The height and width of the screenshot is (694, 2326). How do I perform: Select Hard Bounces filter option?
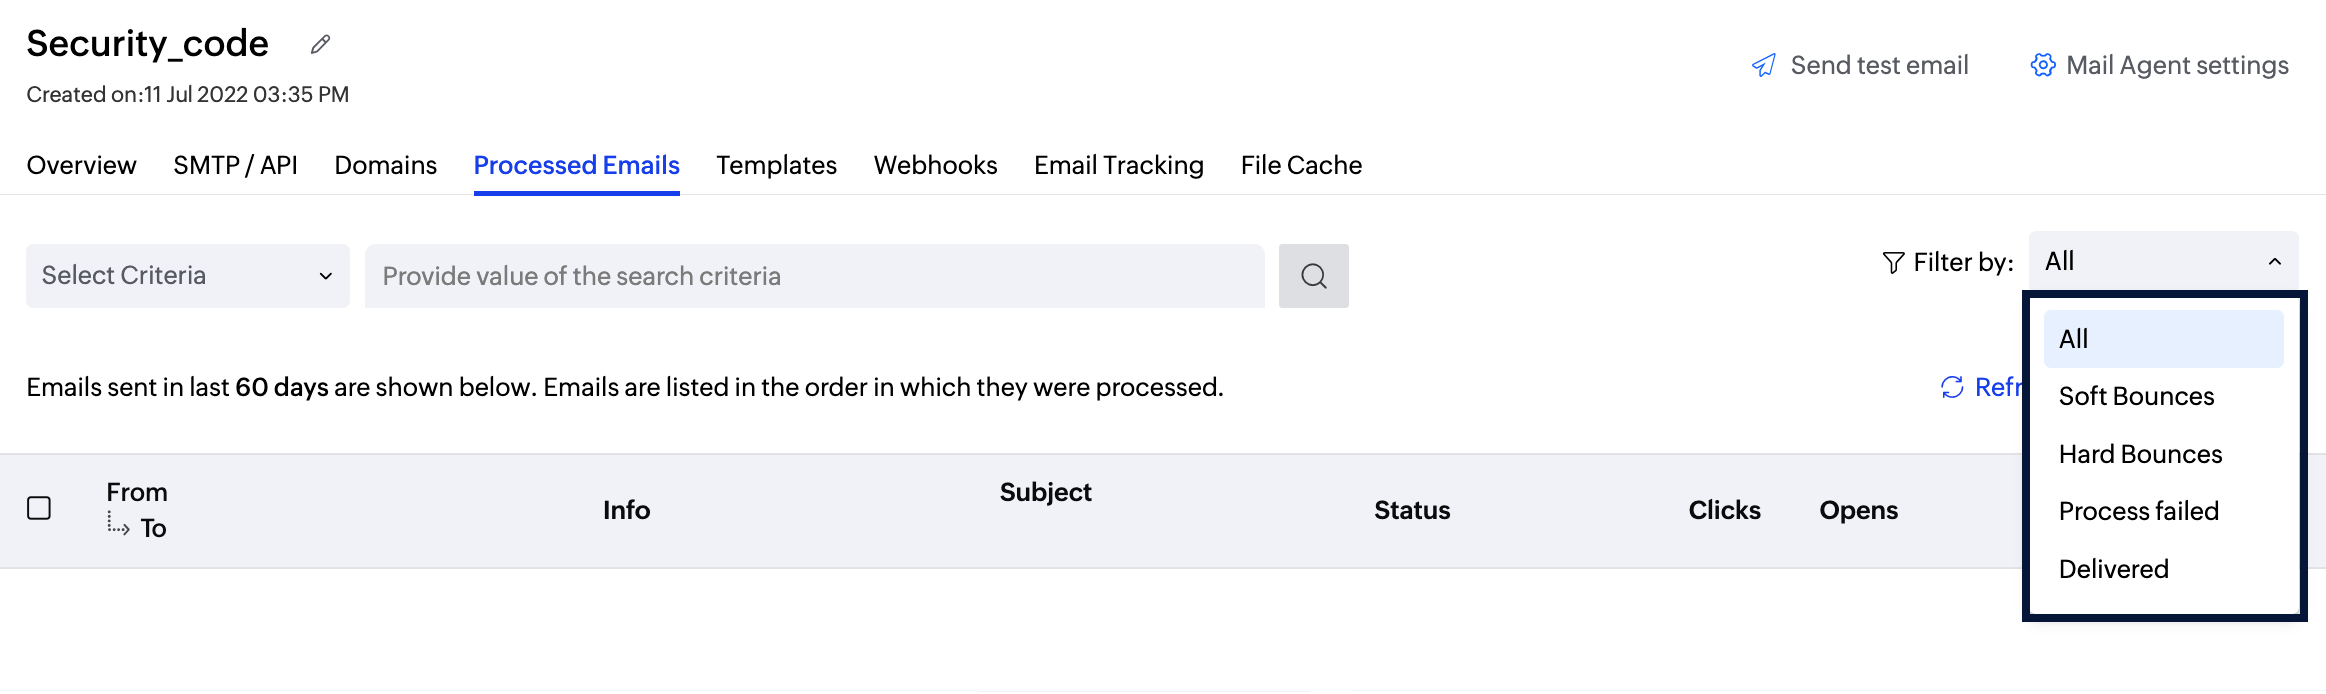click(x=2140, y=455)
